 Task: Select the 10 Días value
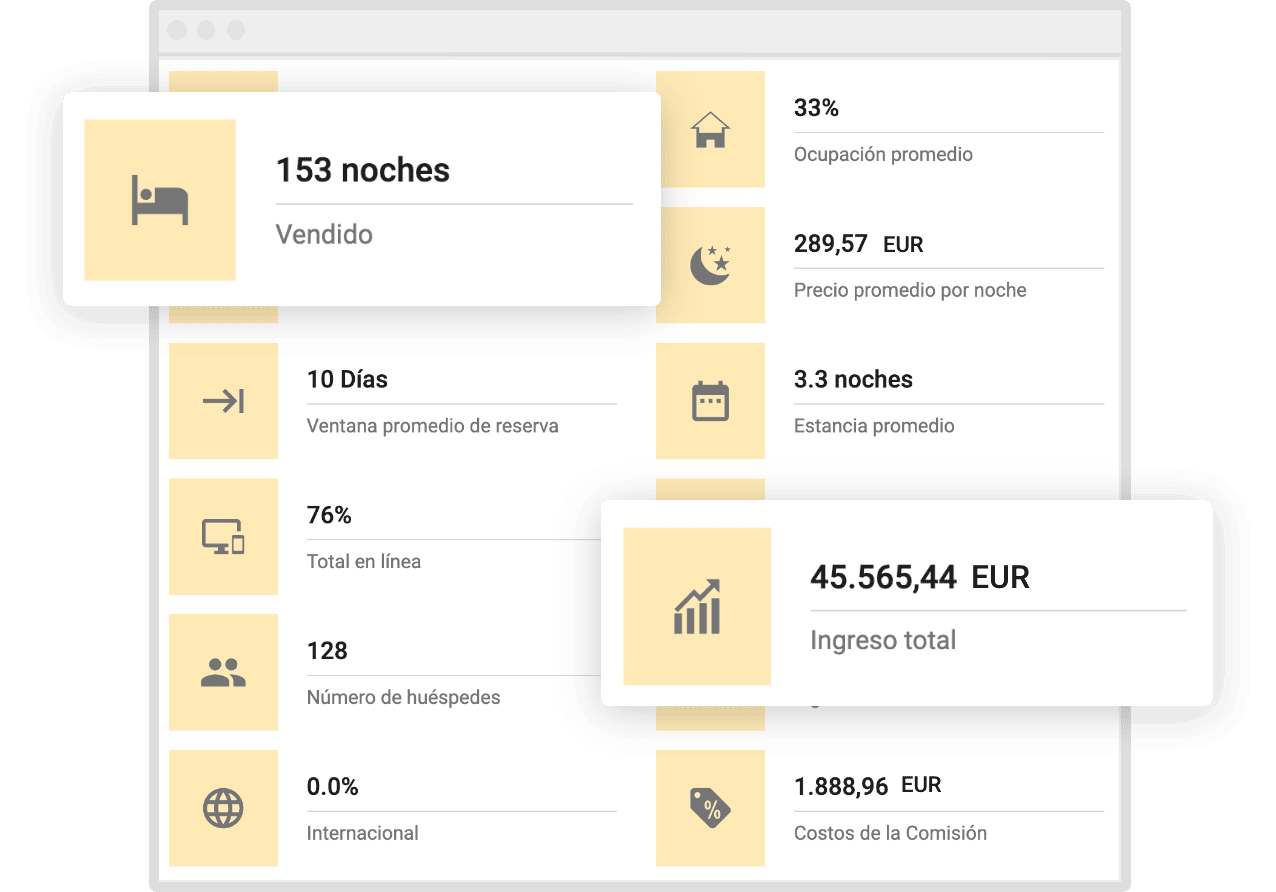click(347, 380)
